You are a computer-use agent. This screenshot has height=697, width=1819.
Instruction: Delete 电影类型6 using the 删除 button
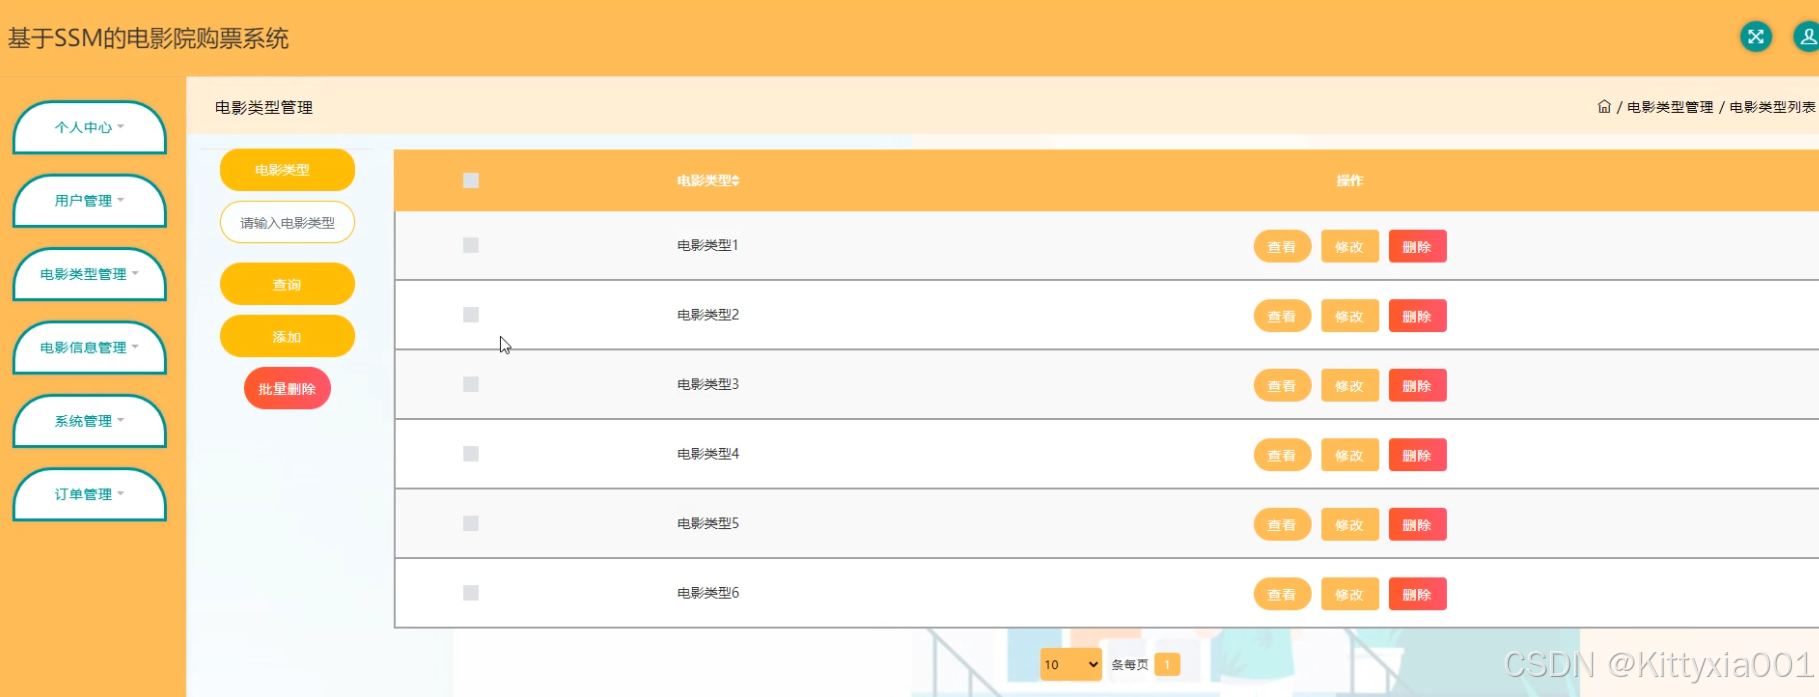(1417, 595)
